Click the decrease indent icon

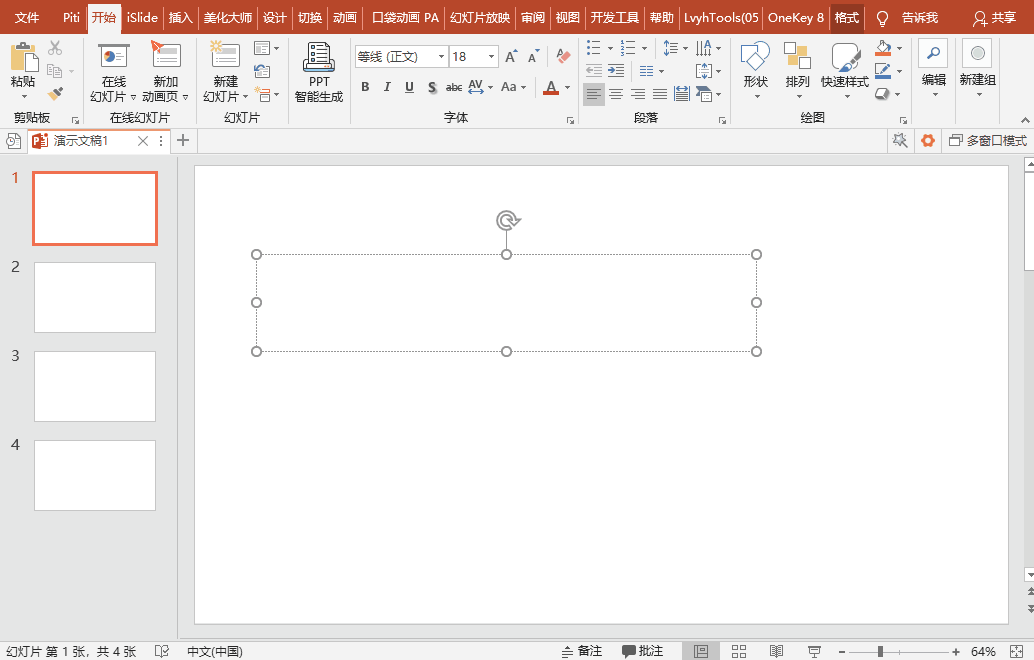click(594, 71)
